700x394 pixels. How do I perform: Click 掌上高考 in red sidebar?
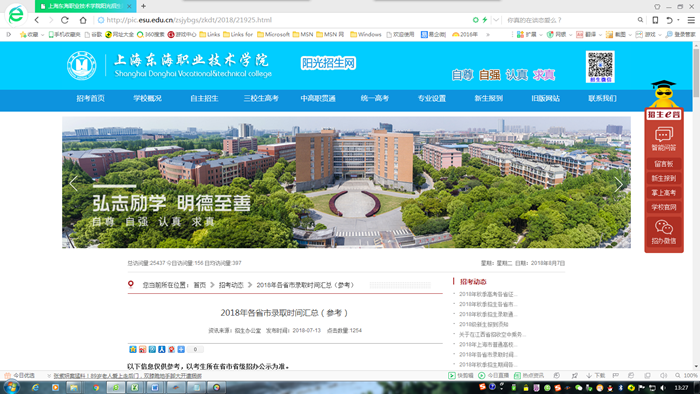point(664,193)
